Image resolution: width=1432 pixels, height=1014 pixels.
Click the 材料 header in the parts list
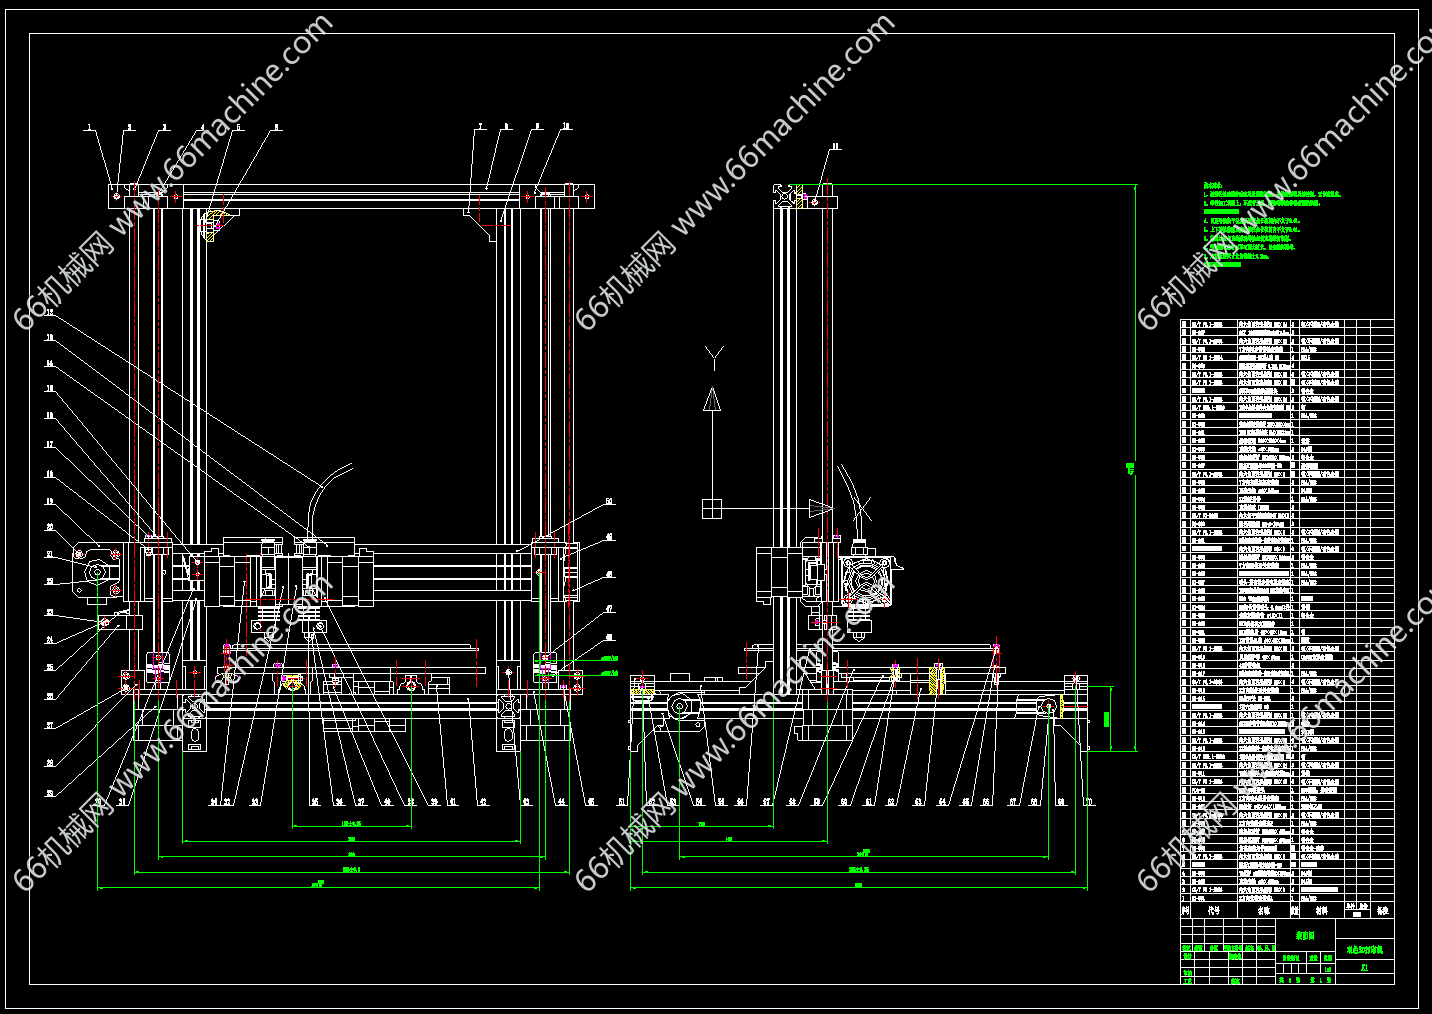coord(1322,911)
